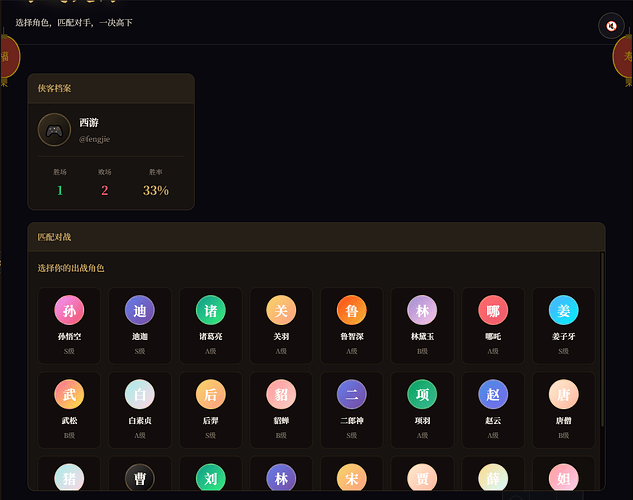Click the character list scrollbar
This screenshot has height=500, width=633.
click(602, 339)
